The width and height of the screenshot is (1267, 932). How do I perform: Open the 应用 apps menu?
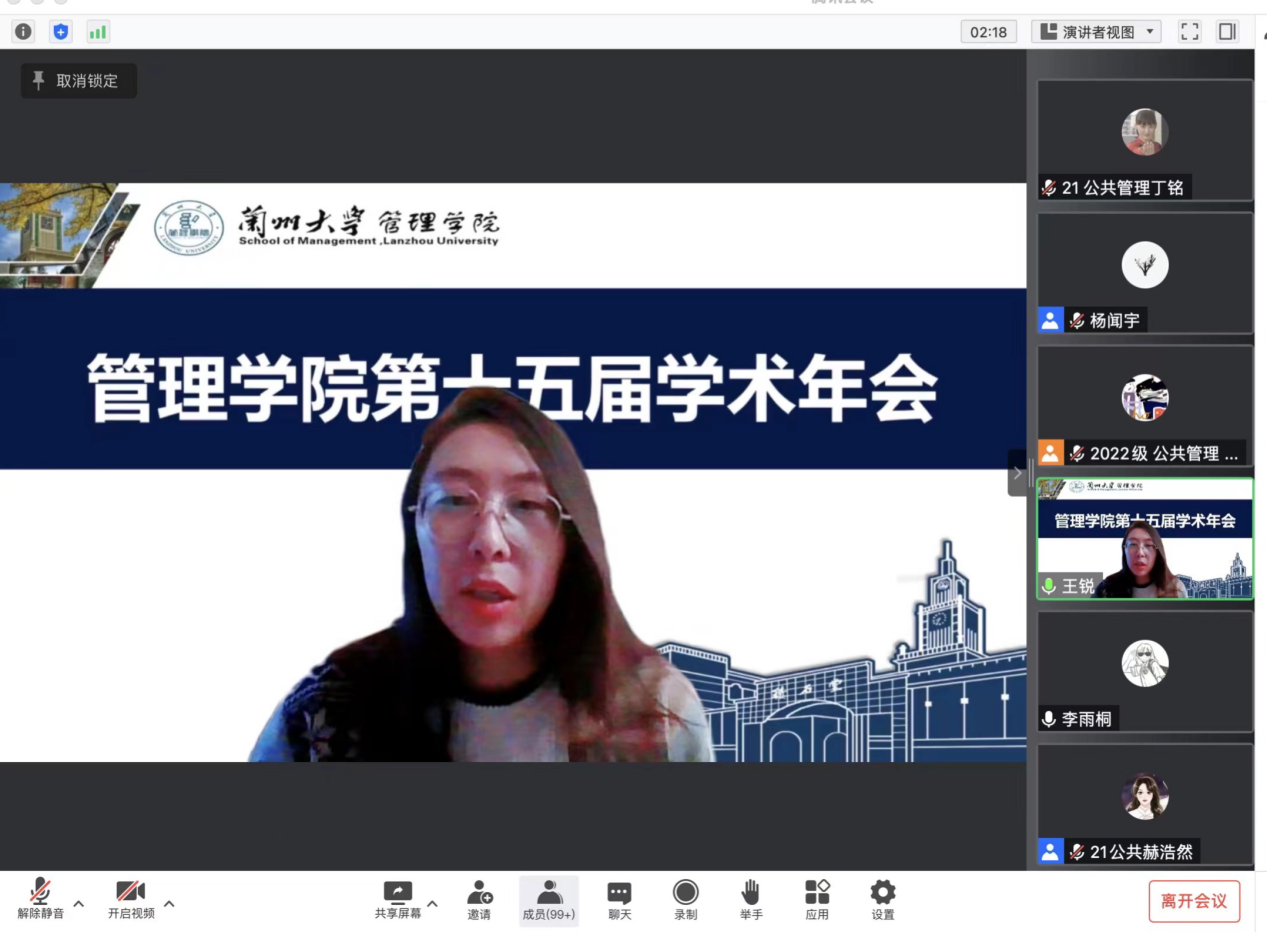[x=817, y=898]
